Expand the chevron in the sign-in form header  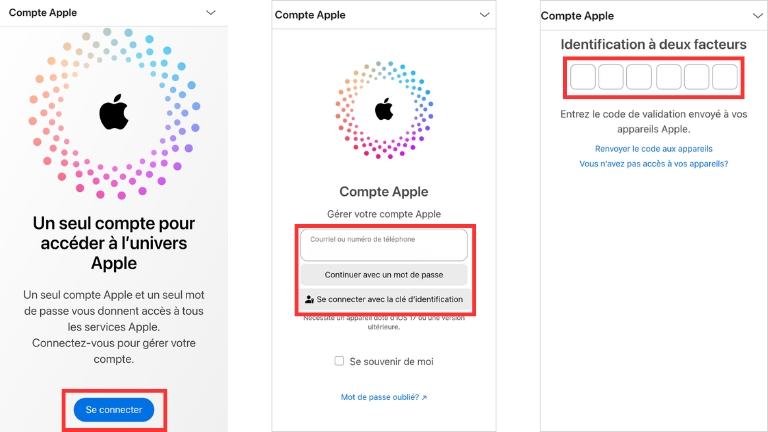coord(484,15)
